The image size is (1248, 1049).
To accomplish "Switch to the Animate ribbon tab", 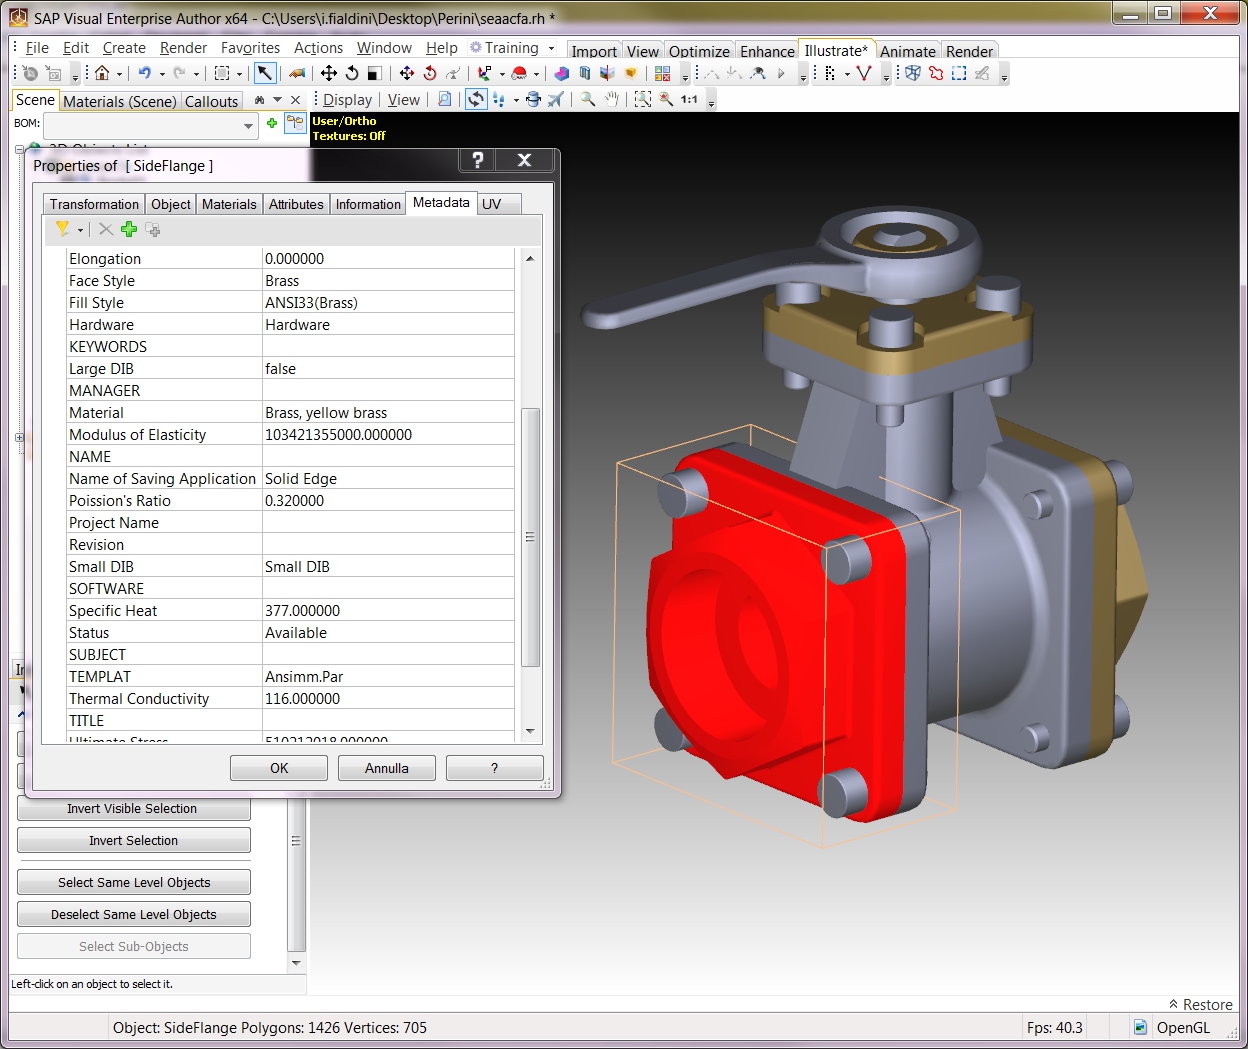I will click(x=908, y=51).
